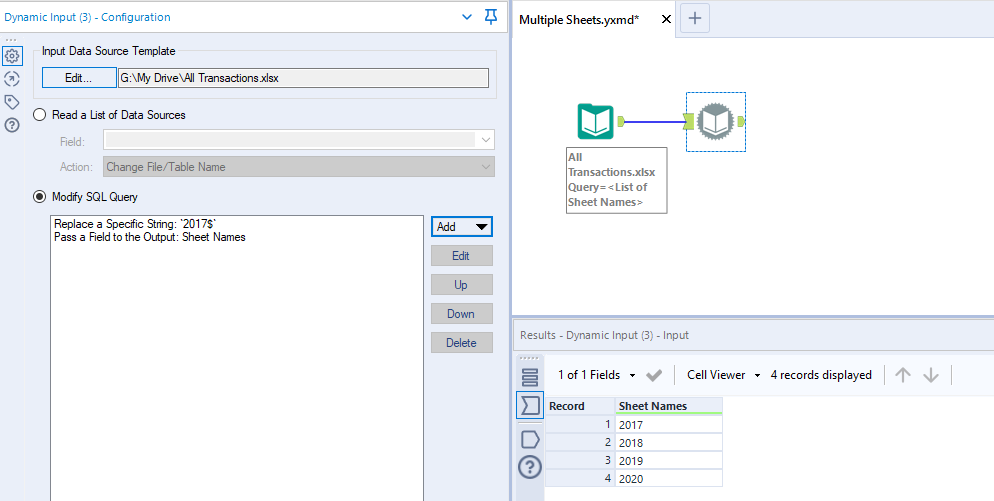This screenshot has width=994, height=501.
Task: Open a new workflow tab with plus
Action: click(x=697, y=17)
